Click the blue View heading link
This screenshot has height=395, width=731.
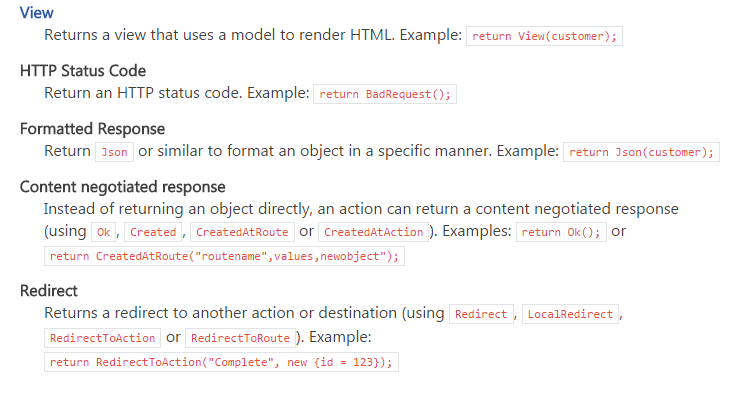[36, 13]
